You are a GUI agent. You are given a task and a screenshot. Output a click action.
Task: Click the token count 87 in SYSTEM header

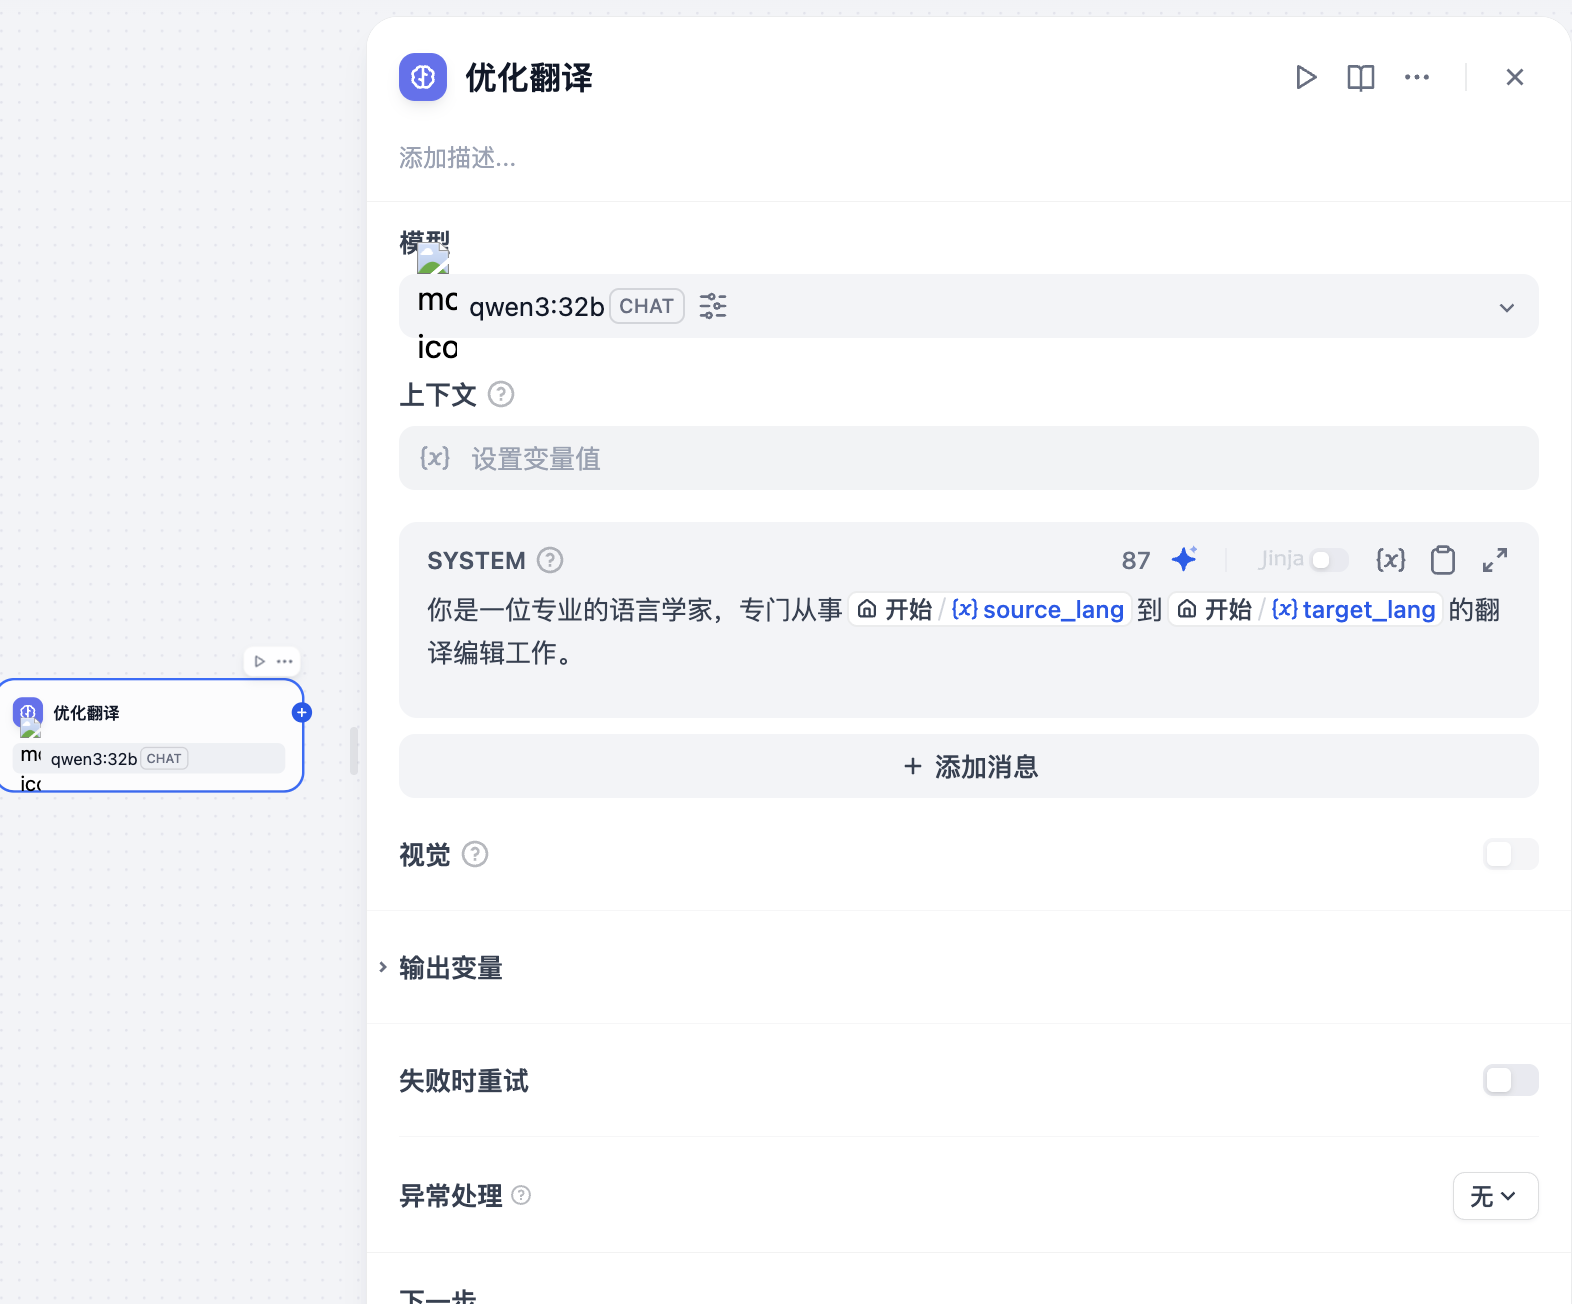tap(1136, 560)
